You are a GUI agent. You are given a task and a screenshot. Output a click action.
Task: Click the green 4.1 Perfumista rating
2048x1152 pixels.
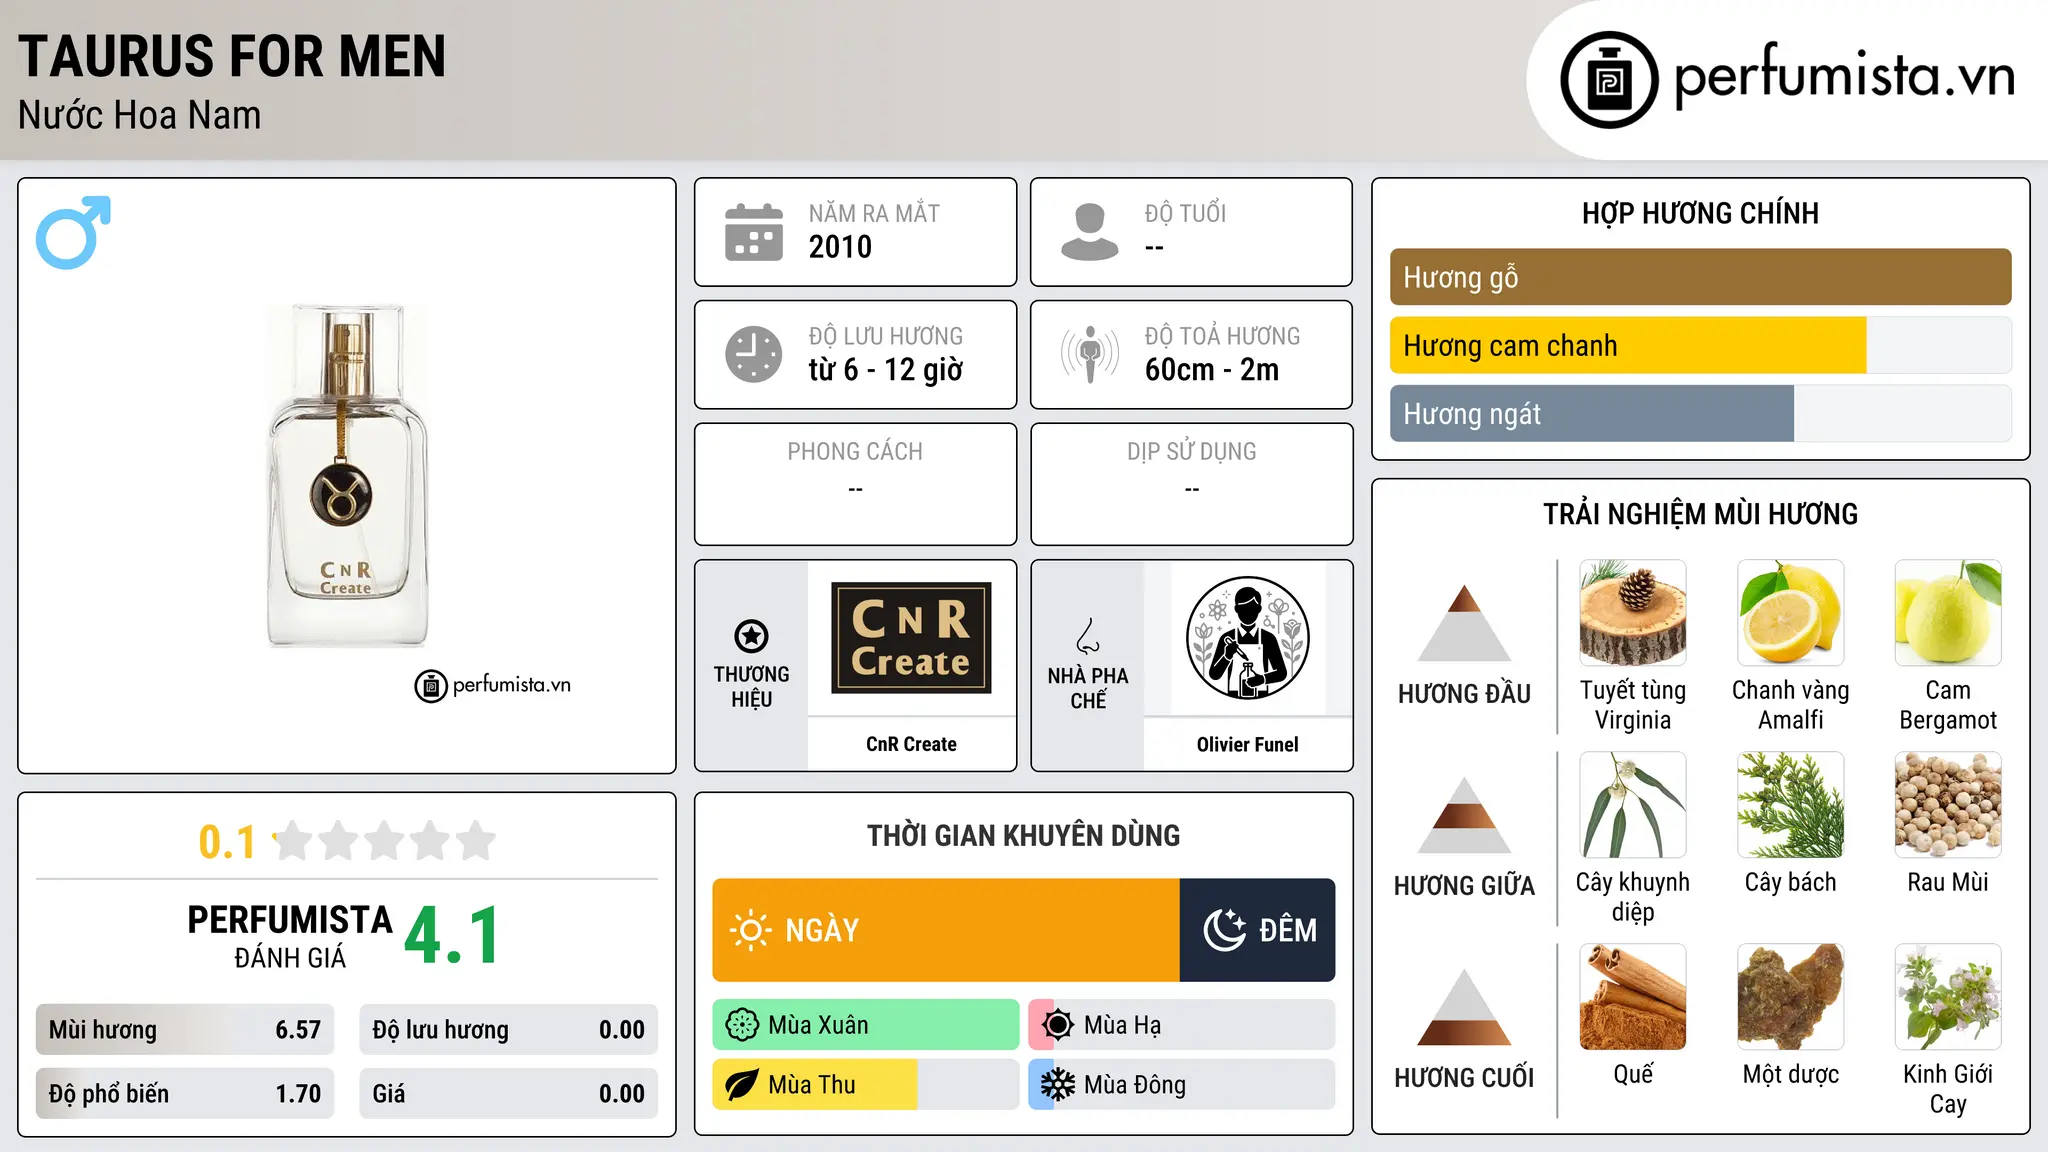tap(452, 936)
